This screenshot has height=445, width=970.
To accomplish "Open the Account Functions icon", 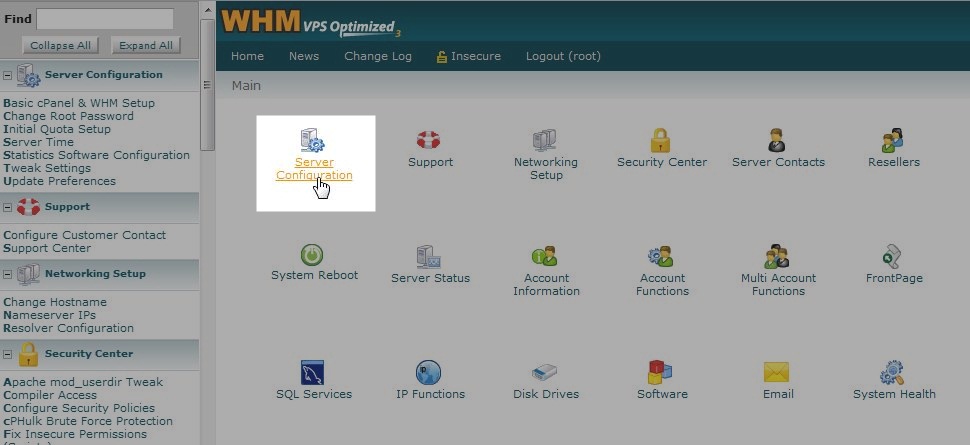I will click(660, 256).
